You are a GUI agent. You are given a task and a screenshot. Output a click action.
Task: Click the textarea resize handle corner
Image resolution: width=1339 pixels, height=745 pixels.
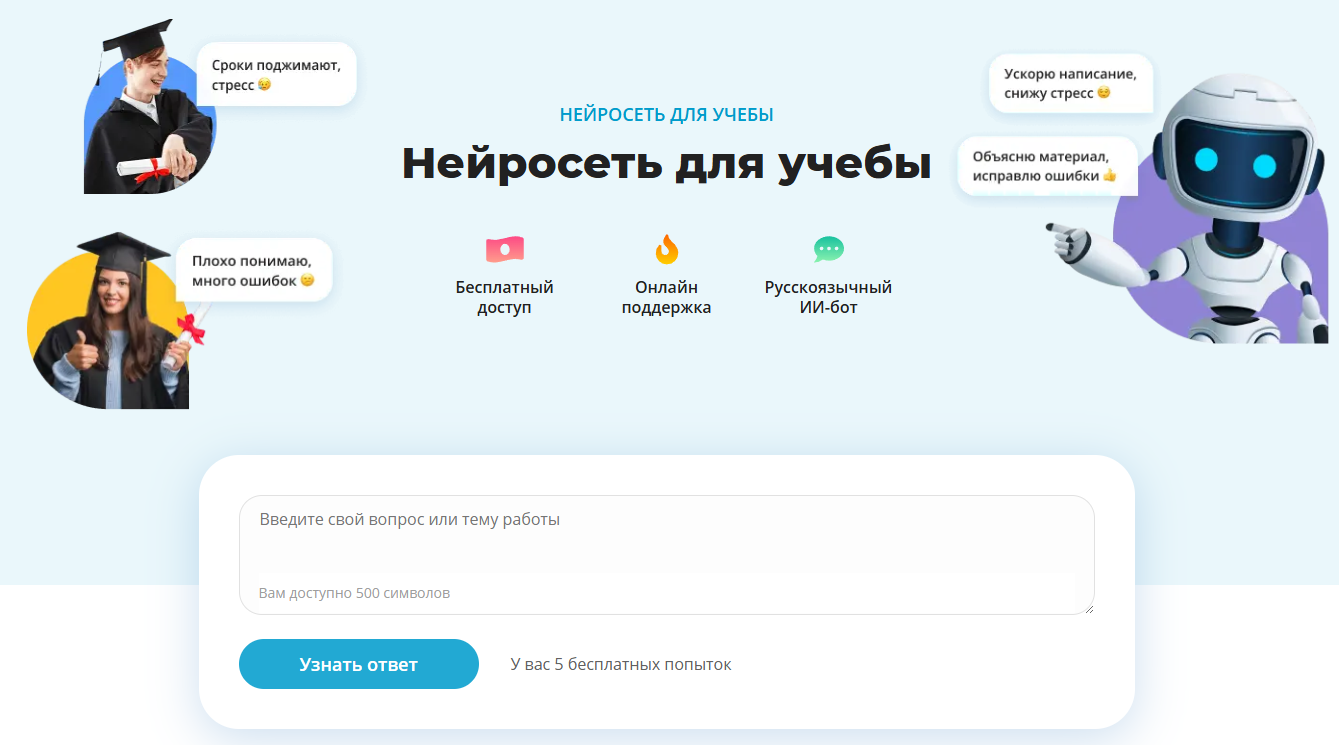1088,608
